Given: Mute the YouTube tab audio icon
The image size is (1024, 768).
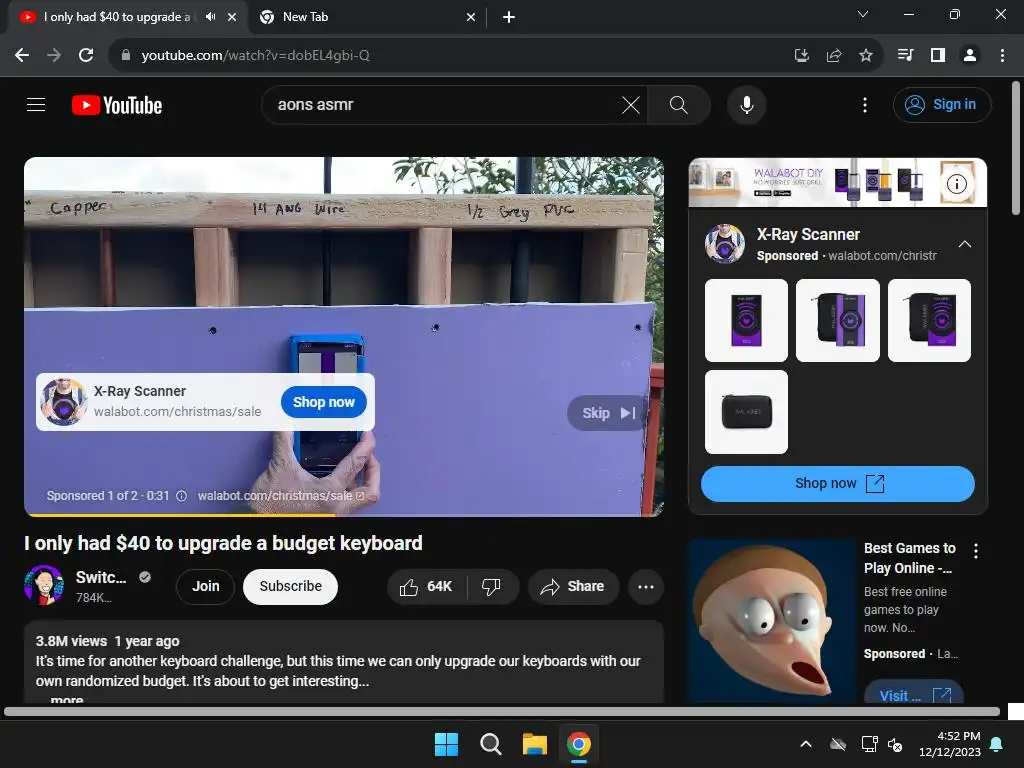Looking at the screenshot, I should [210, 17].
